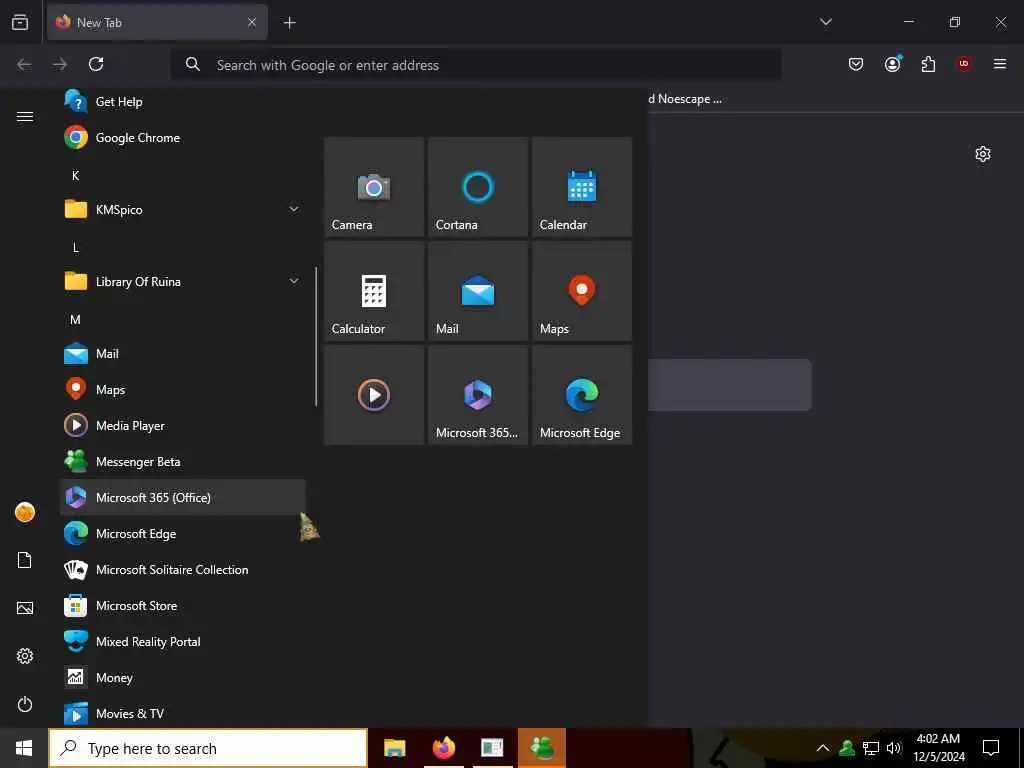Jump to letter L index header
The height and width of the screenshot is (768, 1024).
[76, 248]
